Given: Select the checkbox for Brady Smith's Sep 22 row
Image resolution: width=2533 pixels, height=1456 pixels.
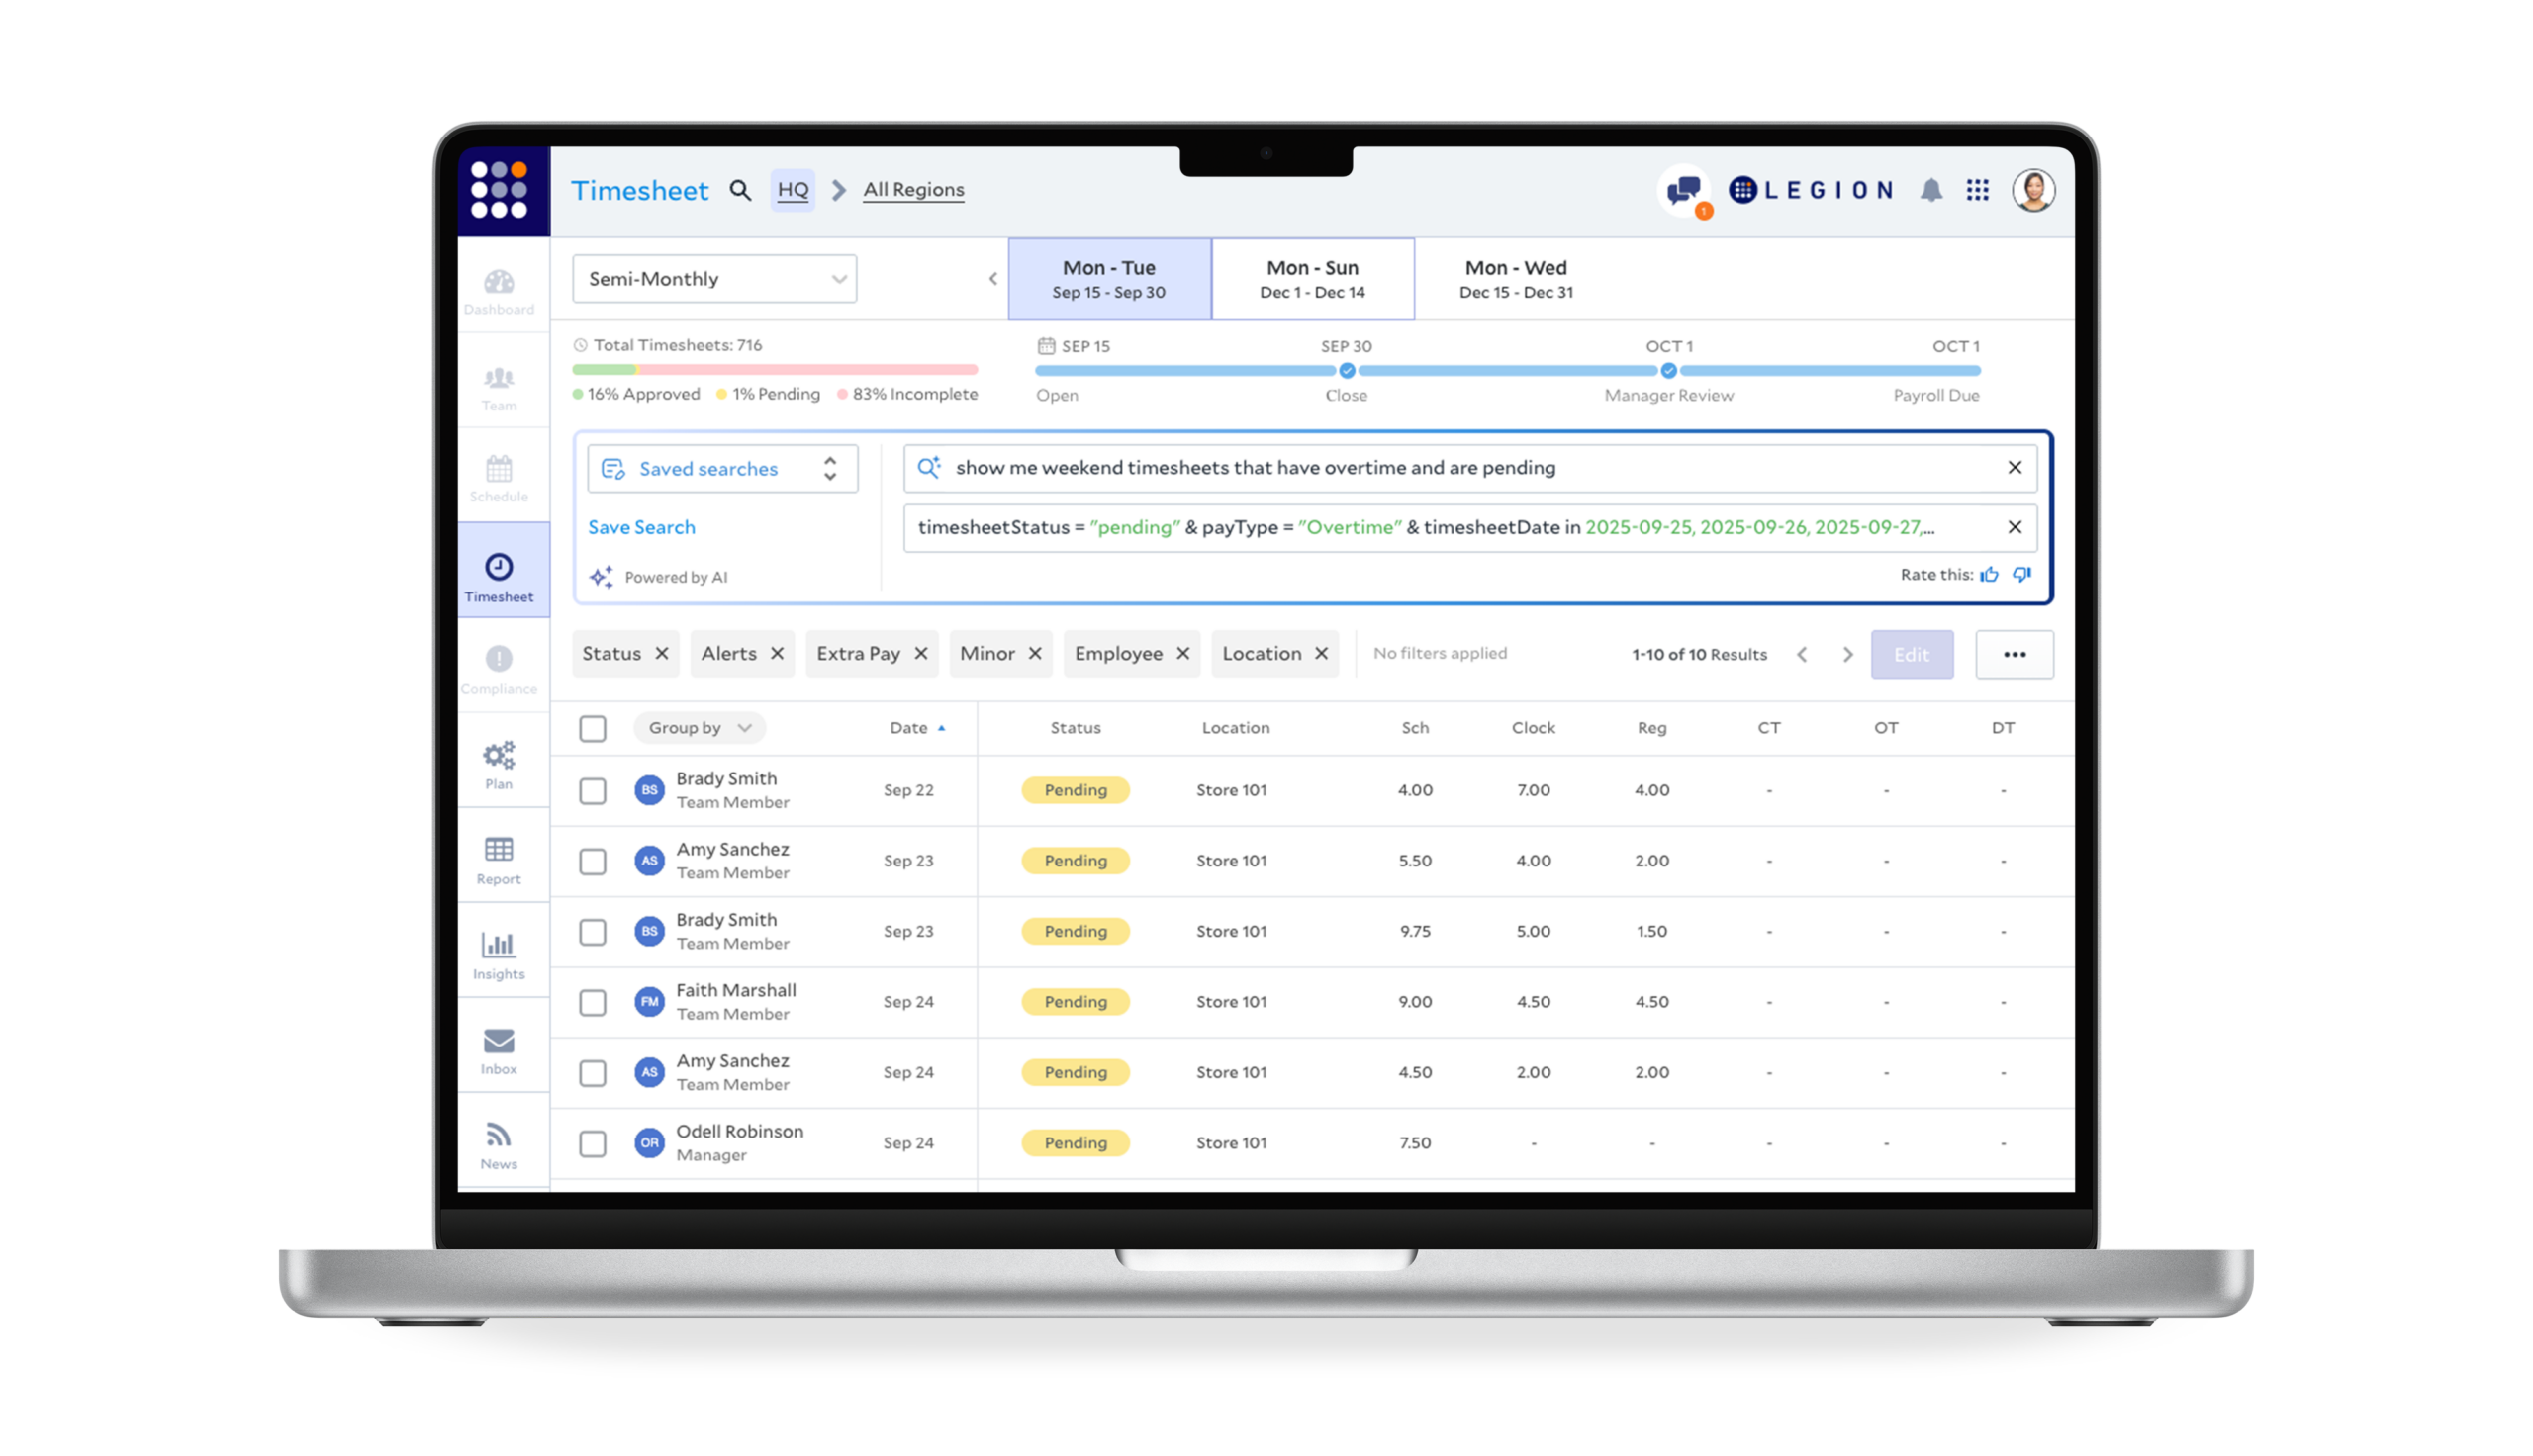Looking at the screenshot, I should 592,790.
